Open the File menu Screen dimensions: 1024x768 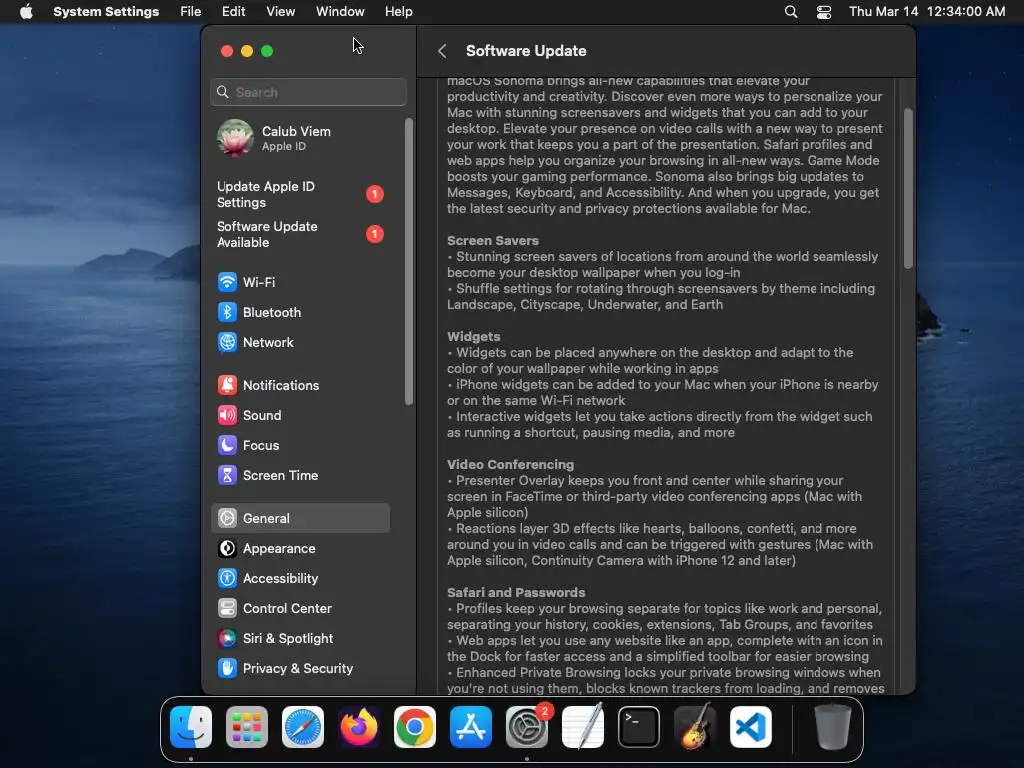[x=191, y=12]
